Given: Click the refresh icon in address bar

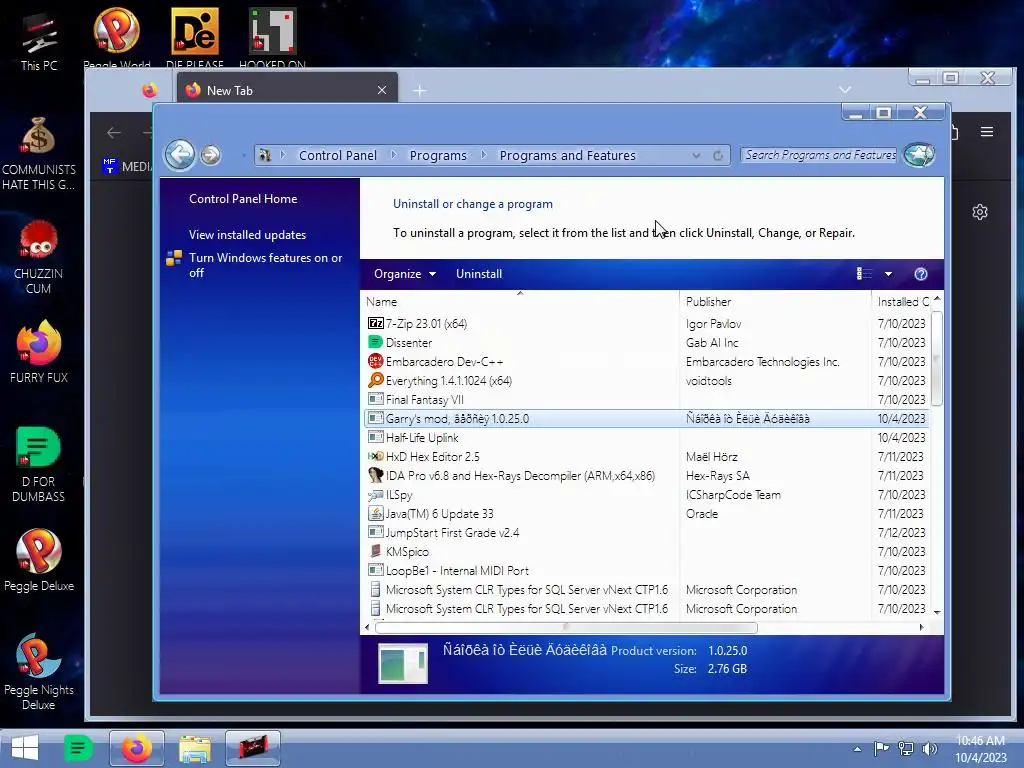Looking at the screenshot, I should (x=718, y=155).
